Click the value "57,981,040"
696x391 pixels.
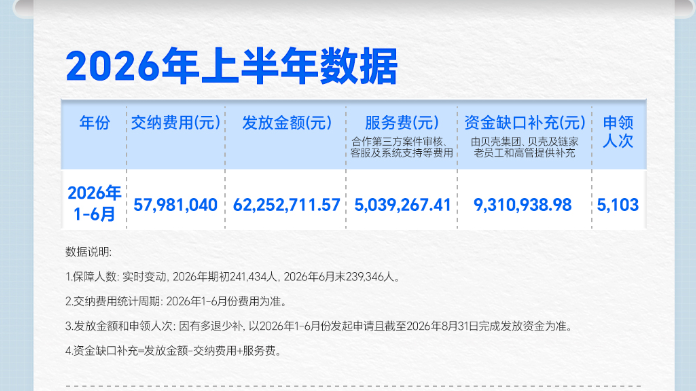(176, 205)
